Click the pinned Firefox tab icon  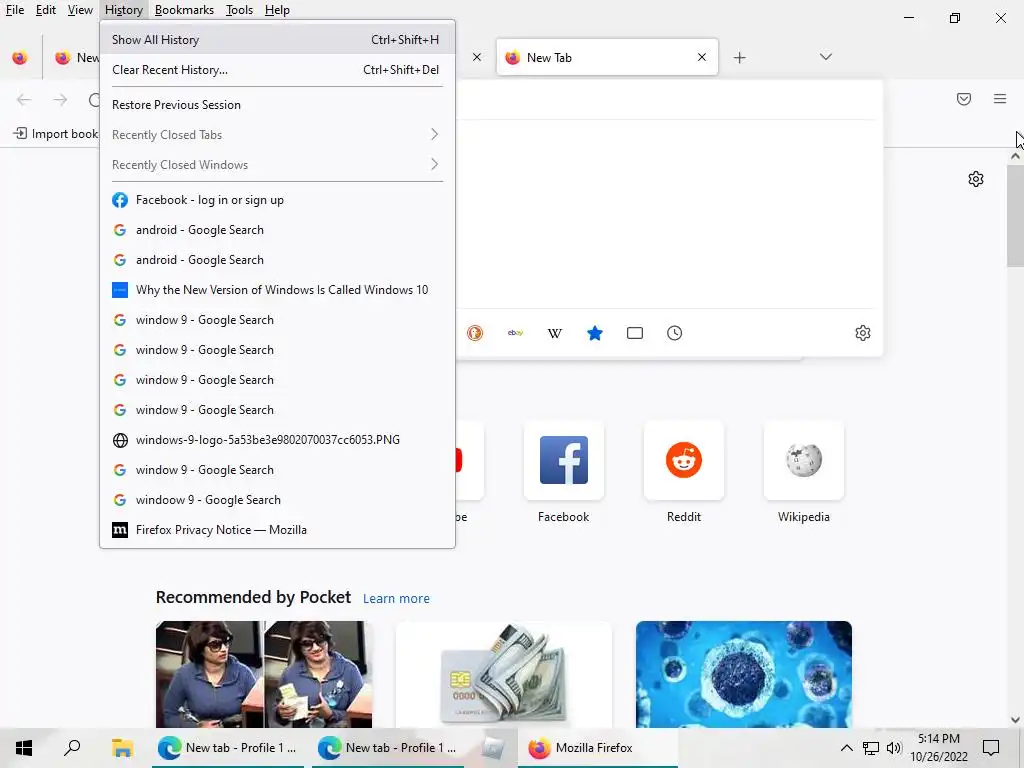[x=20, y=58]
